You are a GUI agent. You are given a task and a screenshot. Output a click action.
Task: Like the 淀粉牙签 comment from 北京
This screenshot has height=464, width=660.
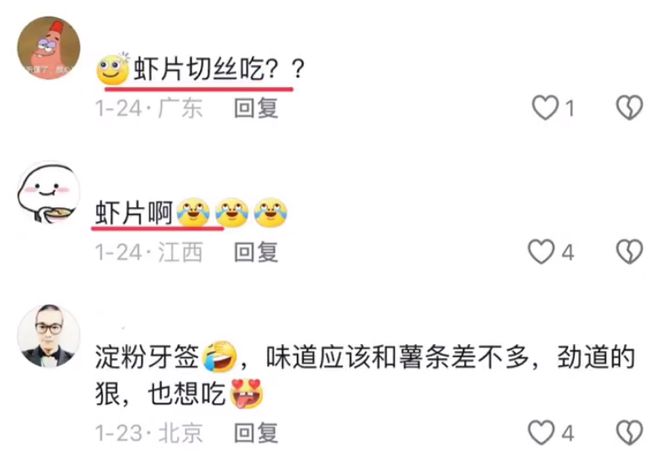click(541, 432)
